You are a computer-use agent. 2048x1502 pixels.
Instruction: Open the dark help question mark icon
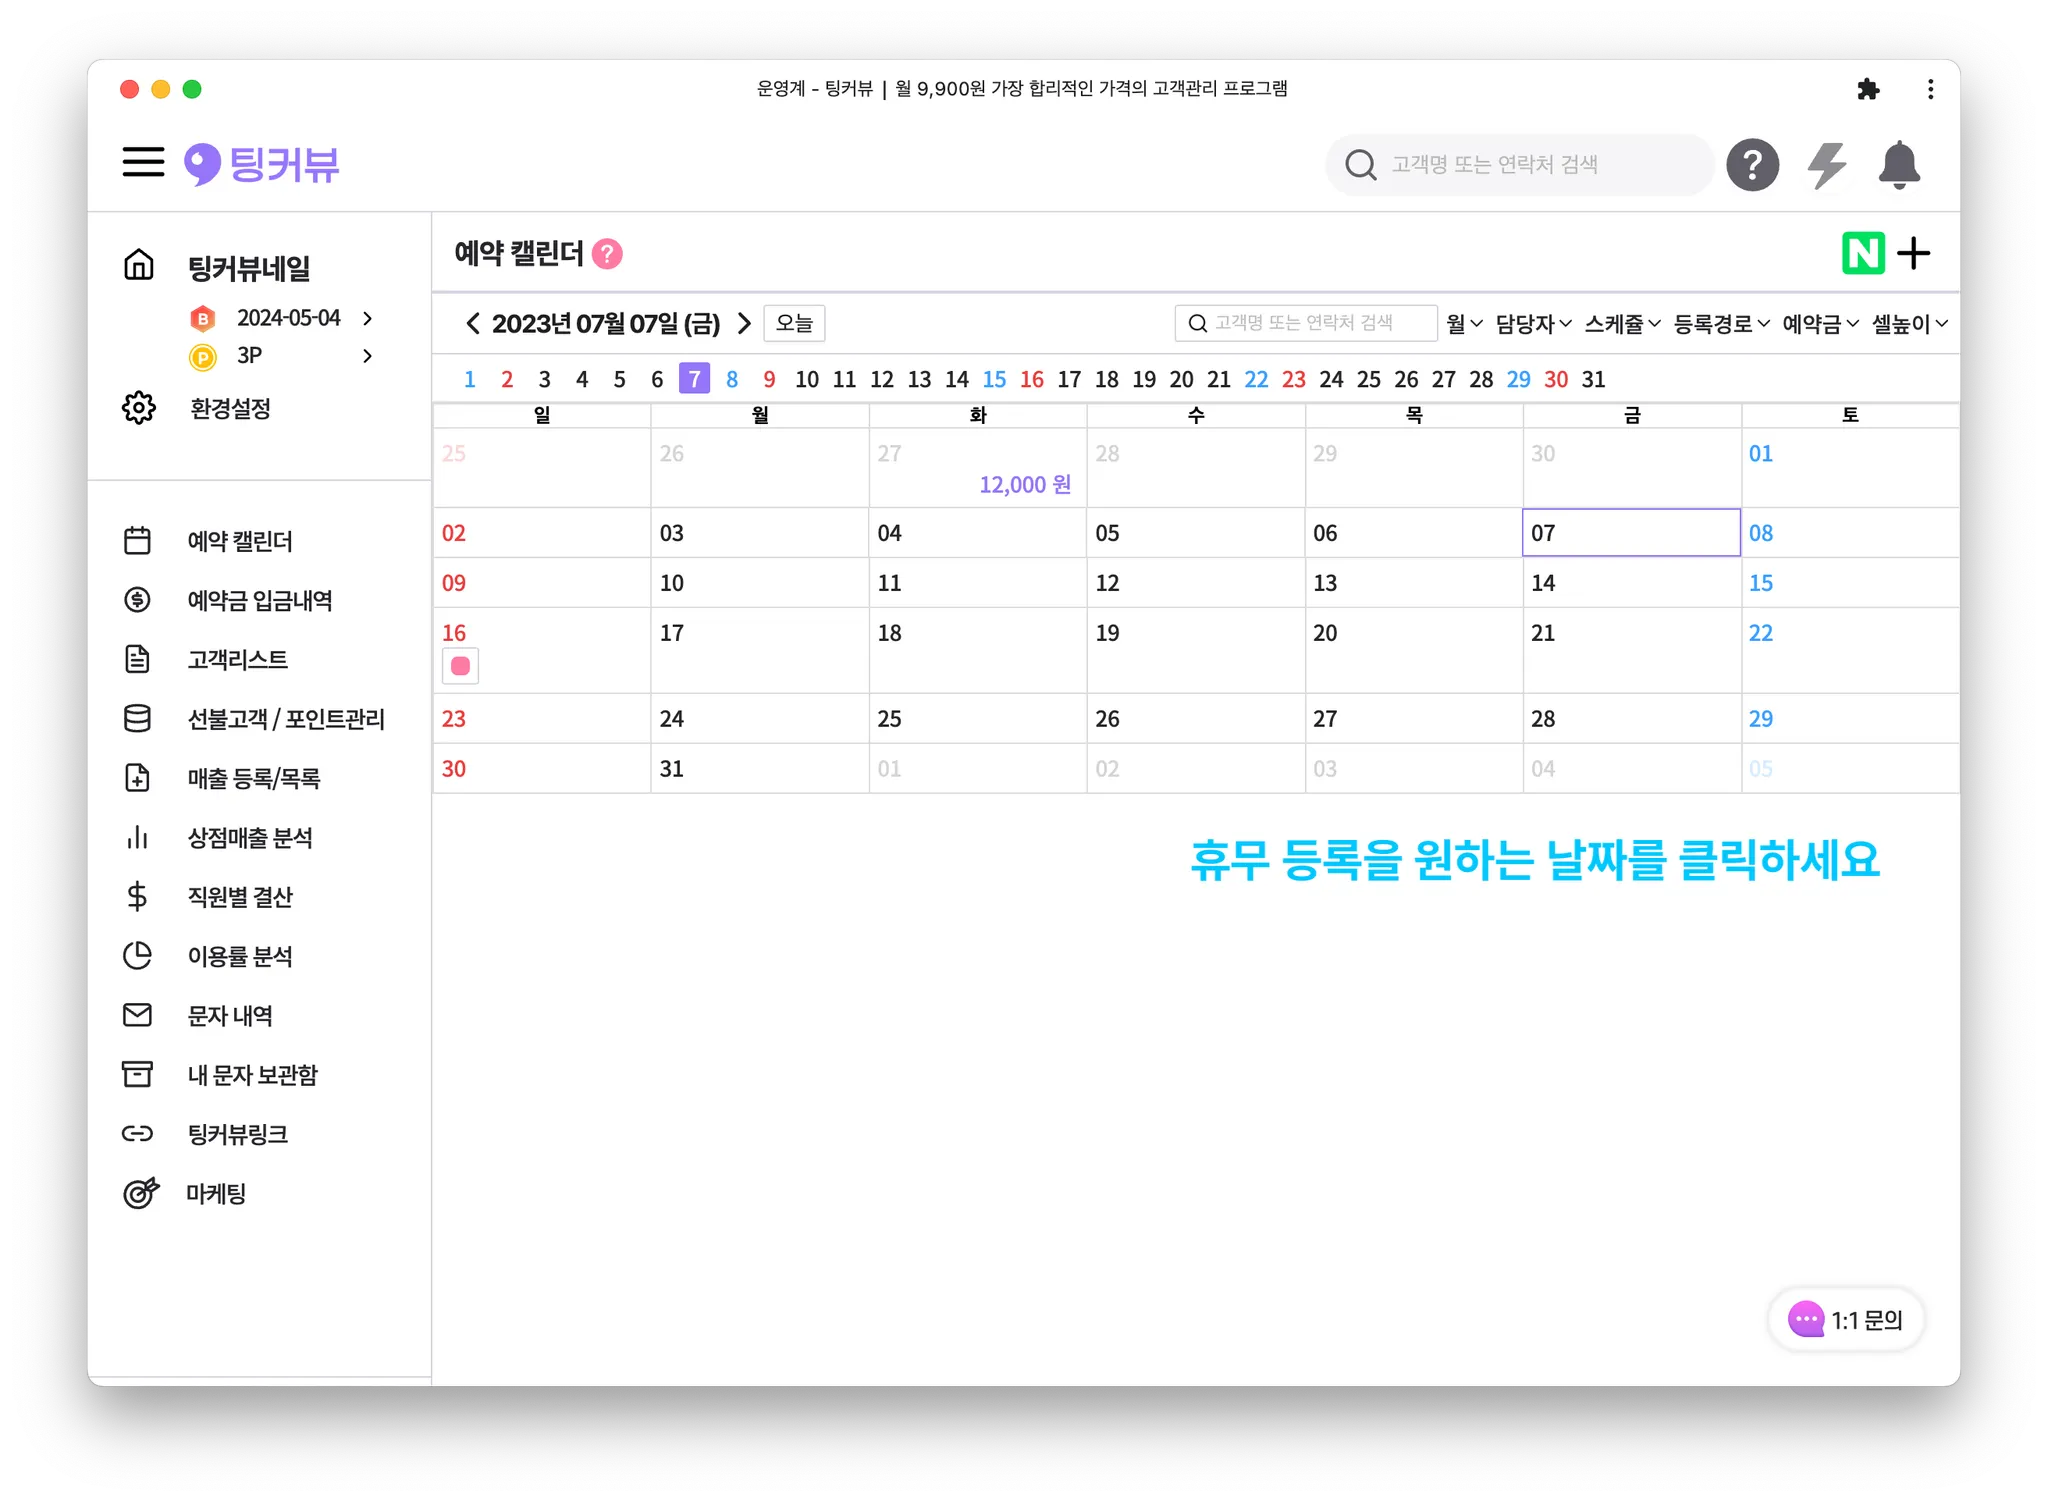pyautogui.click(x=1752, y=165)
